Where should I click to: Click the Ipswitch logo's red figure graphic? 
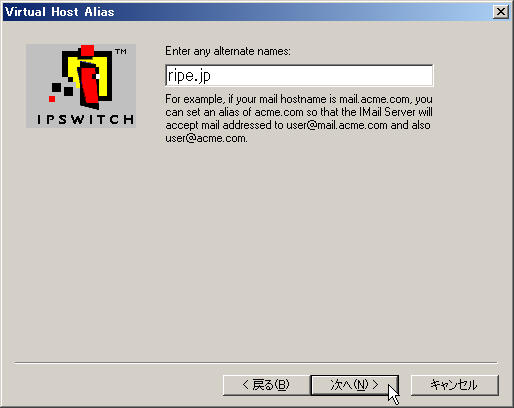click(89, 87)
